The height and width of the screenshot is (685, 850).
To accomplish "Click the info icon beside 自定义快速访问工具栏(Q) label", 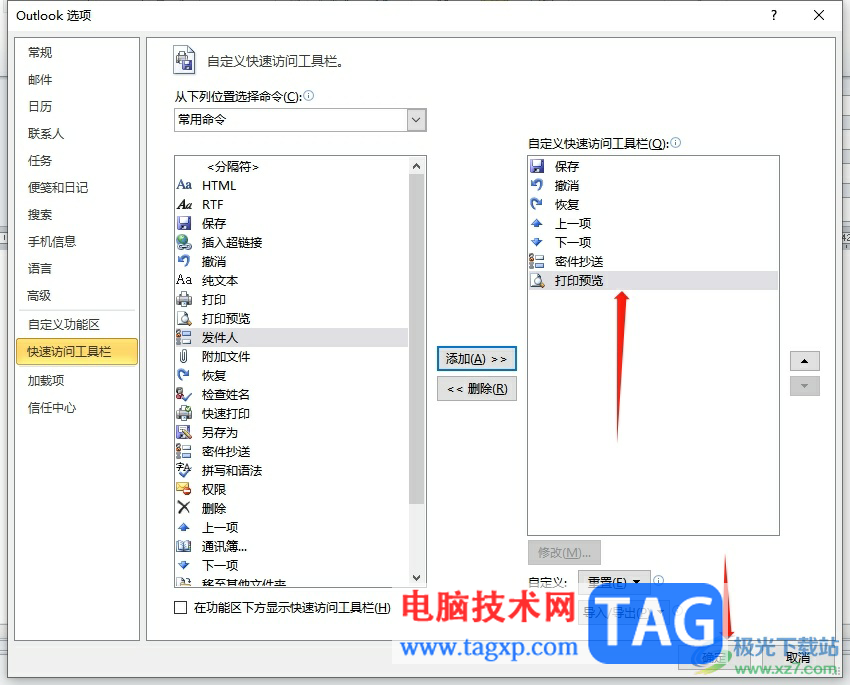I will coord(675,143).
